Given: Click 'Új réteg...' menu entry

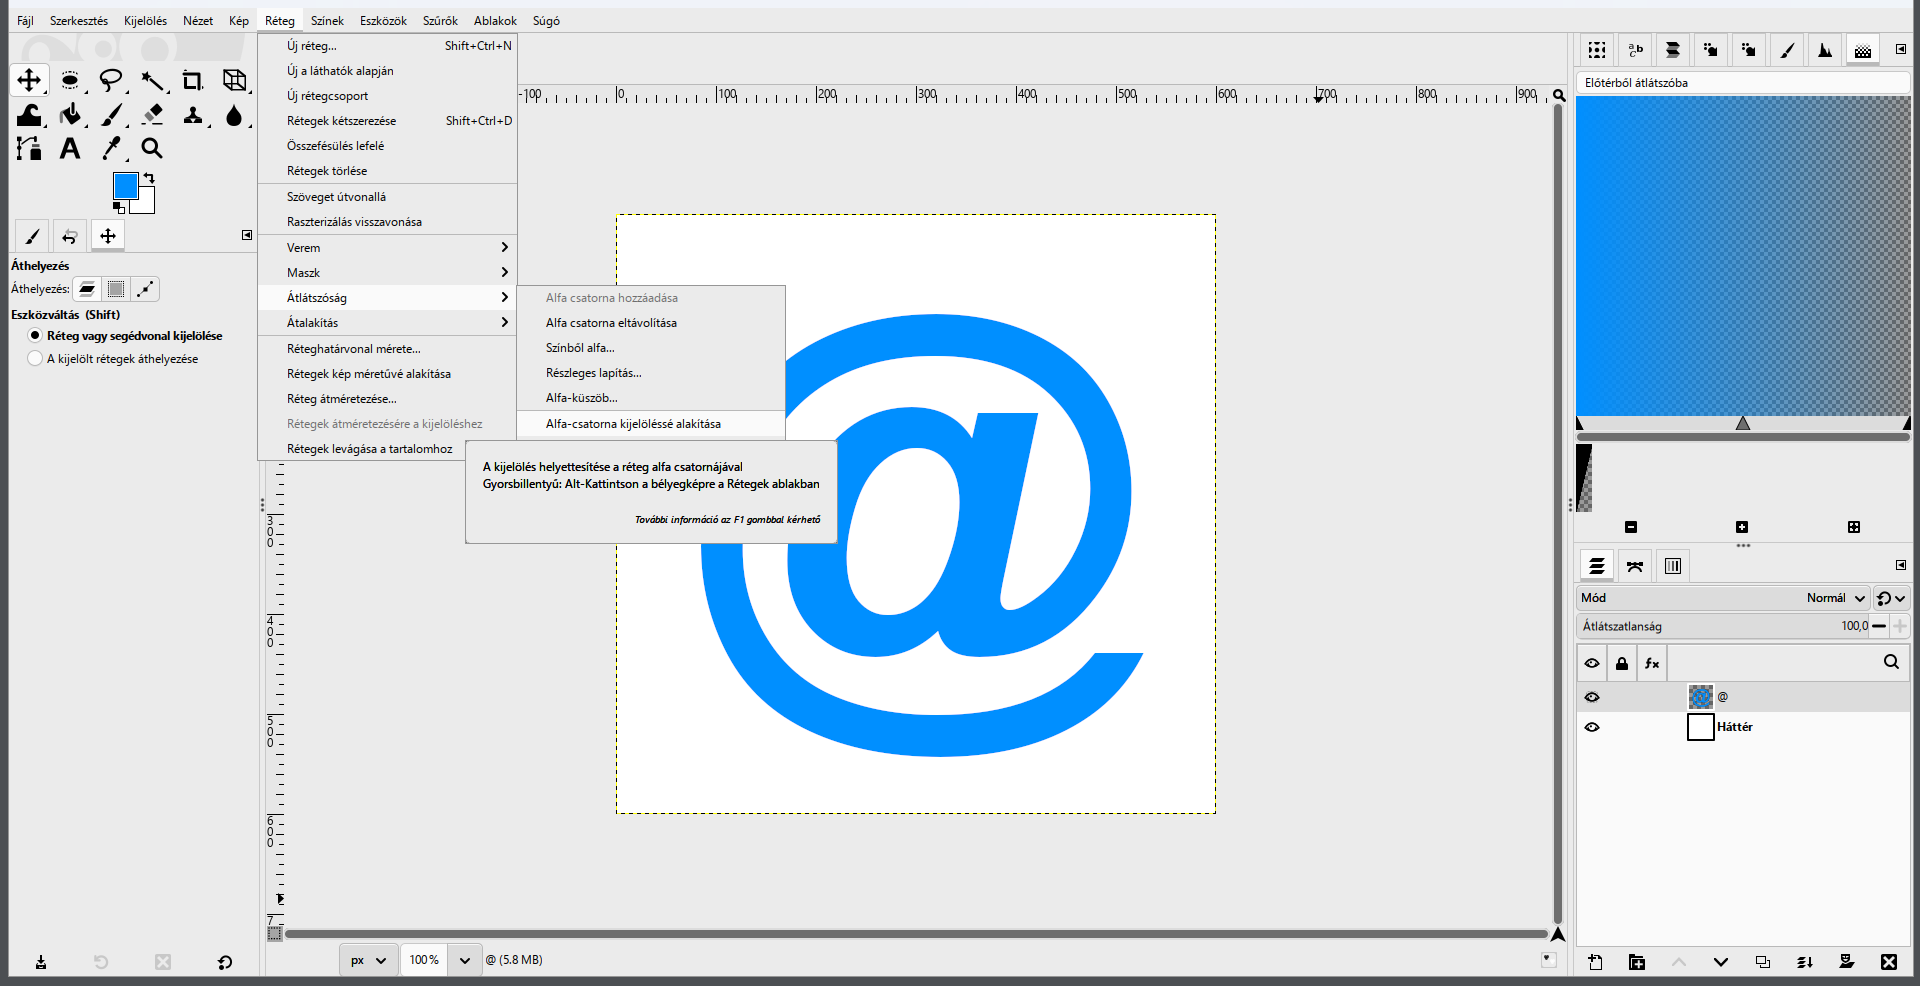Looking at the screenshot, I should coord(388,46).
